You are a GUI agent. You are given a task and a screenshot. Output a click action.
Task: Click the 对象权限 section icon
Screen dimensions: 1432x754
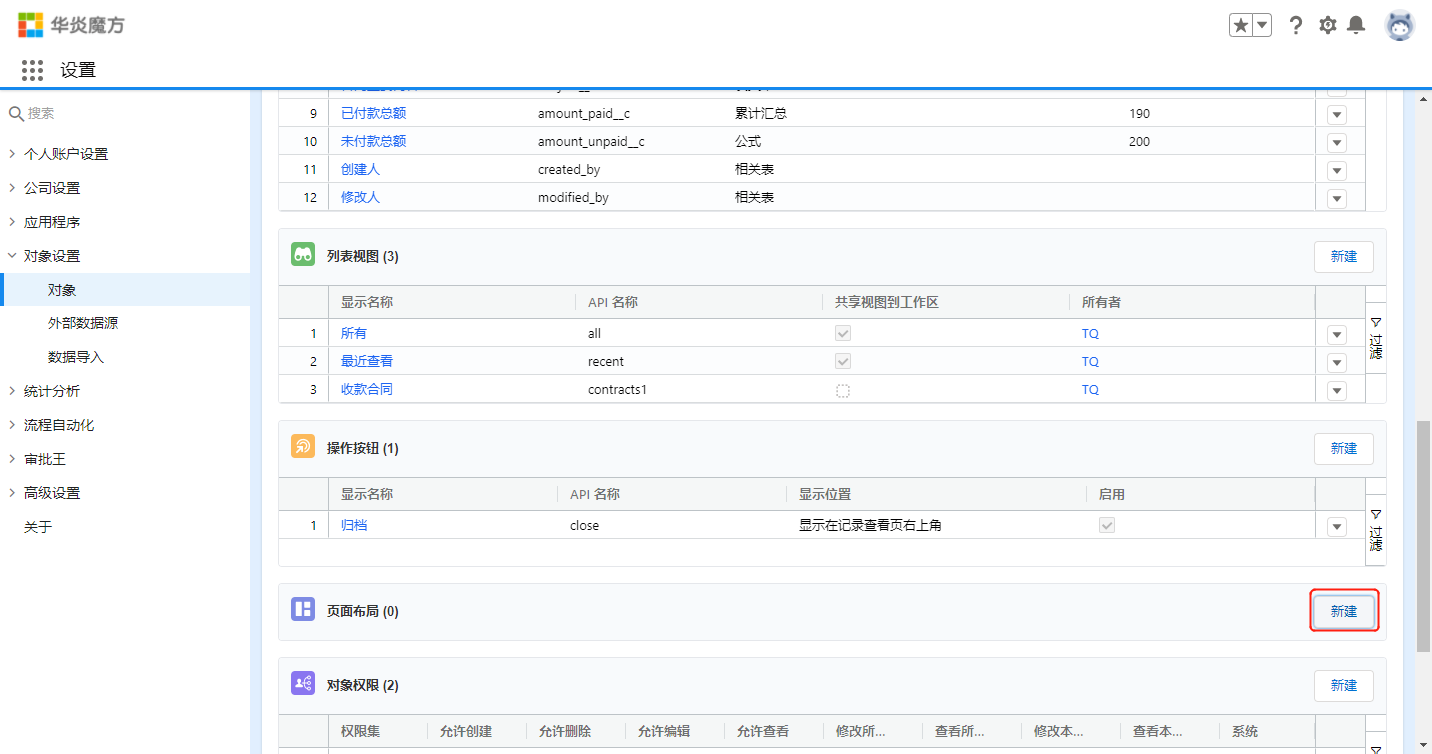pyautogui.click(x=303, y=684)
